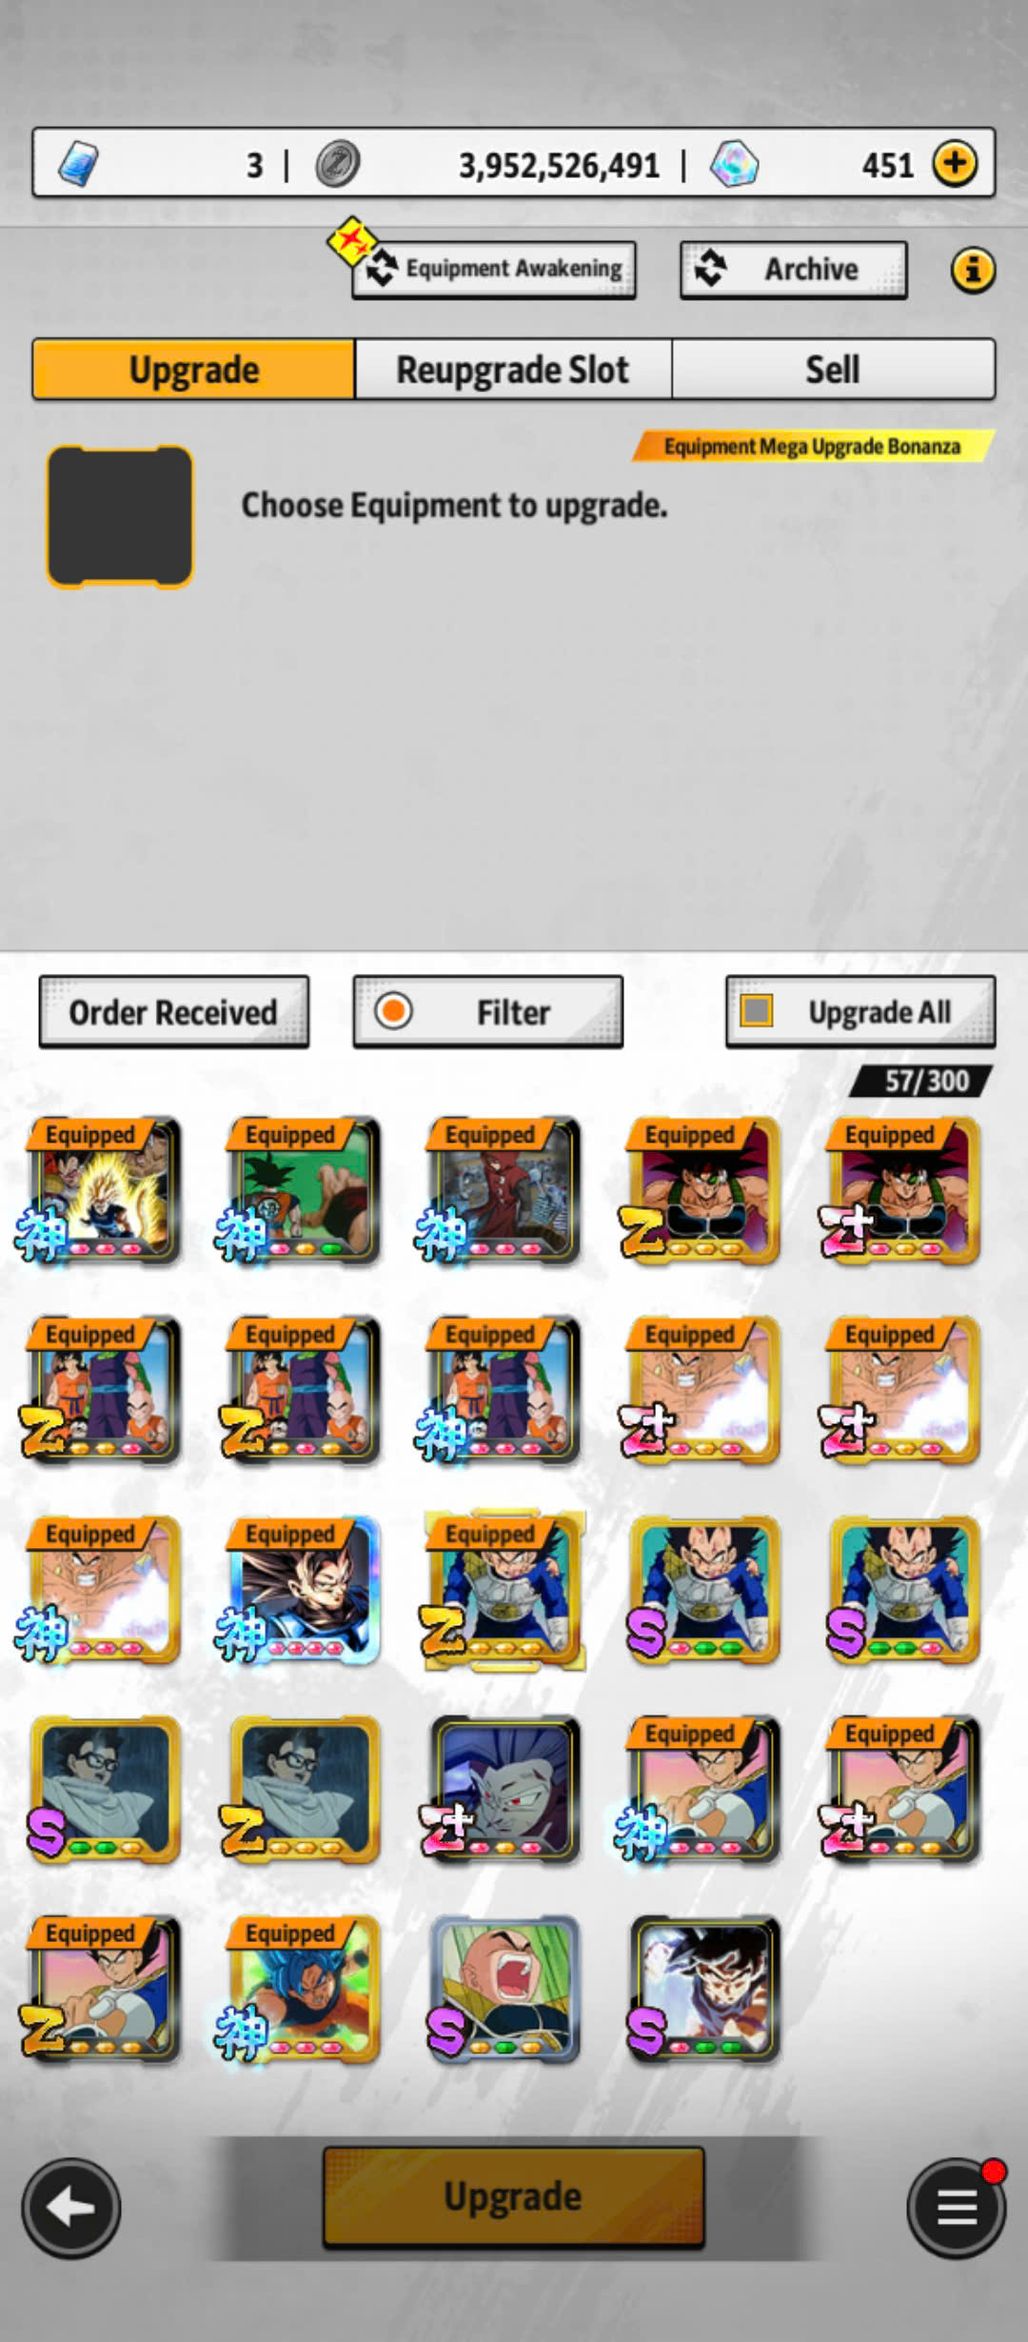
Task: Tap the empty dark equipment slot
Action: pyautogui.click(x=120, y=516)
